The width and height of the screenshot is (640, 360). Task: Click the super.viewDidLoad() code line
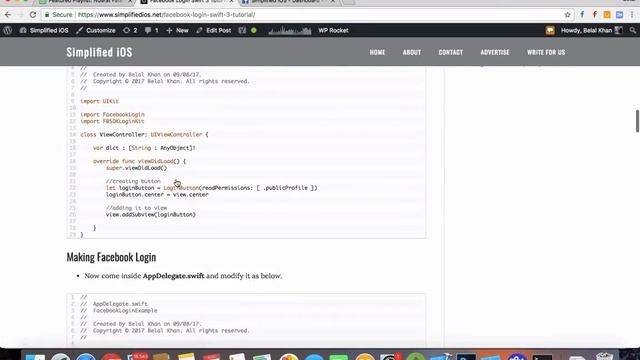tap(136, 168)
